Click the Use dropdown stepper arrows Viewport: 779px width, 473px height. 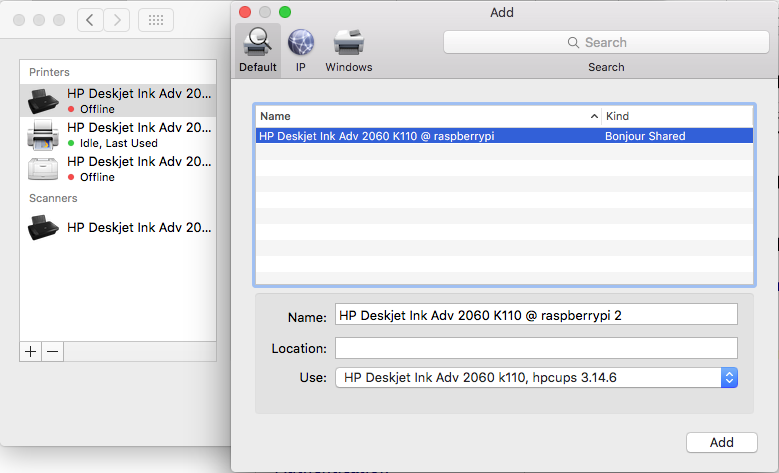coord(729,378)
